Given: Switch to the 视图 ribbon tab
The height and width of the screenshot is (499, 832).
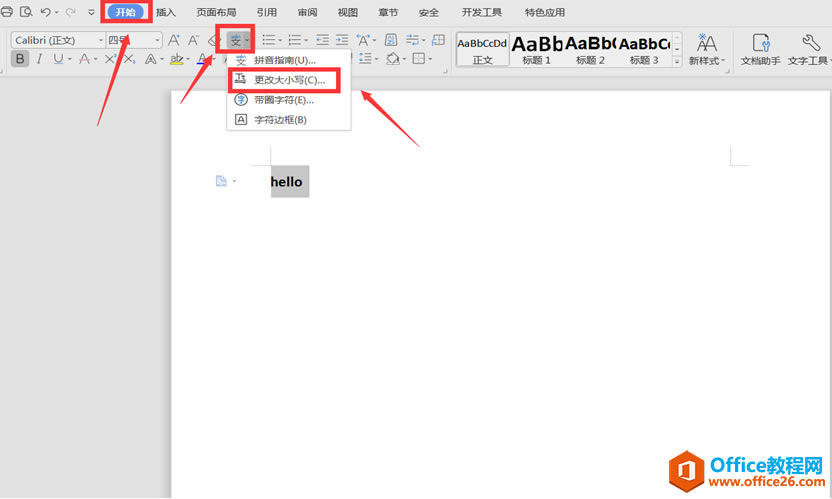Looking at the screenshot, I should [348, 12].
